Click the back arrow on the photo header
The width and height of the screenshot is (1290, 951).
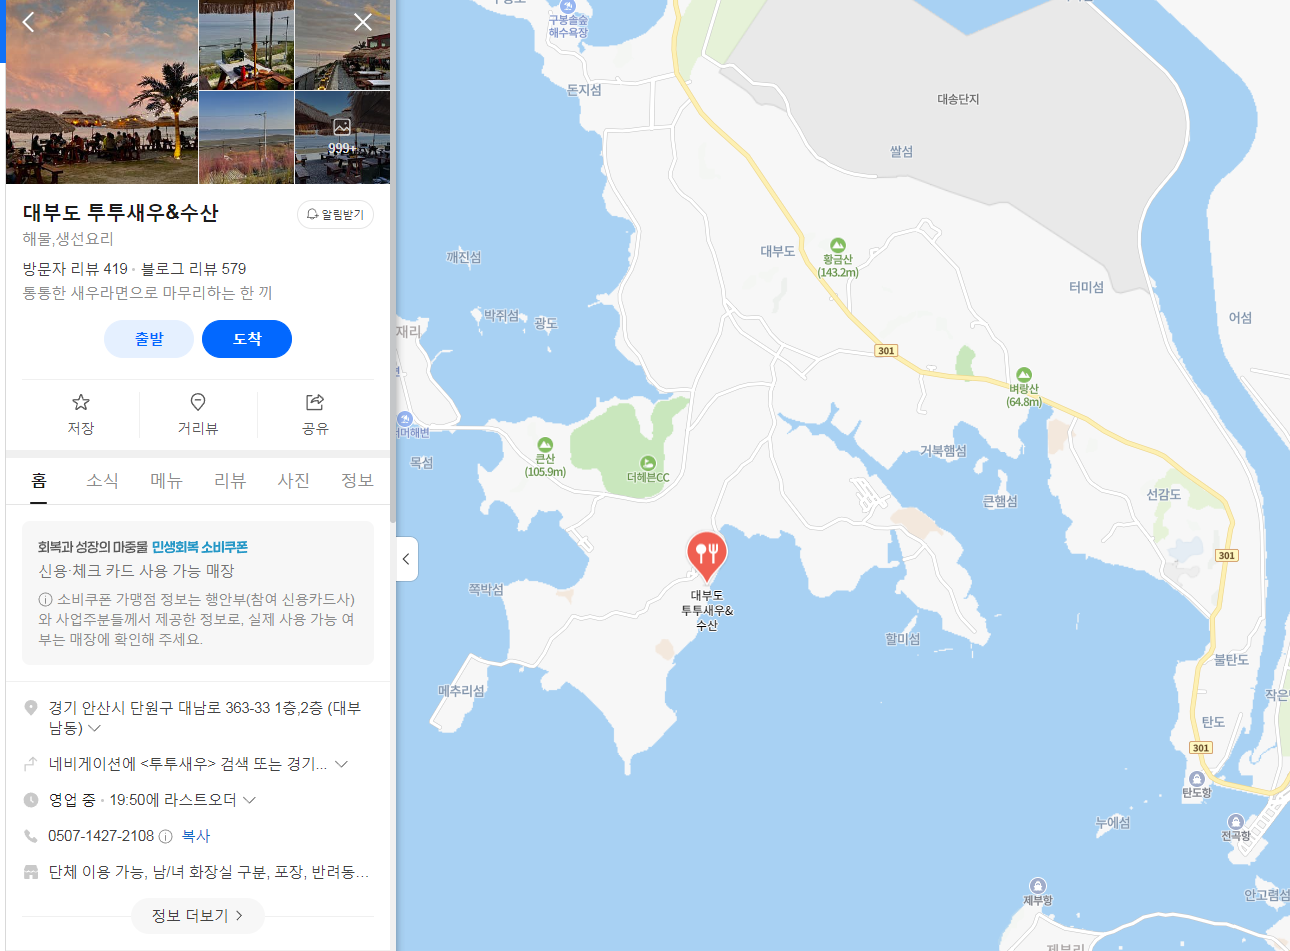point(28,22)
